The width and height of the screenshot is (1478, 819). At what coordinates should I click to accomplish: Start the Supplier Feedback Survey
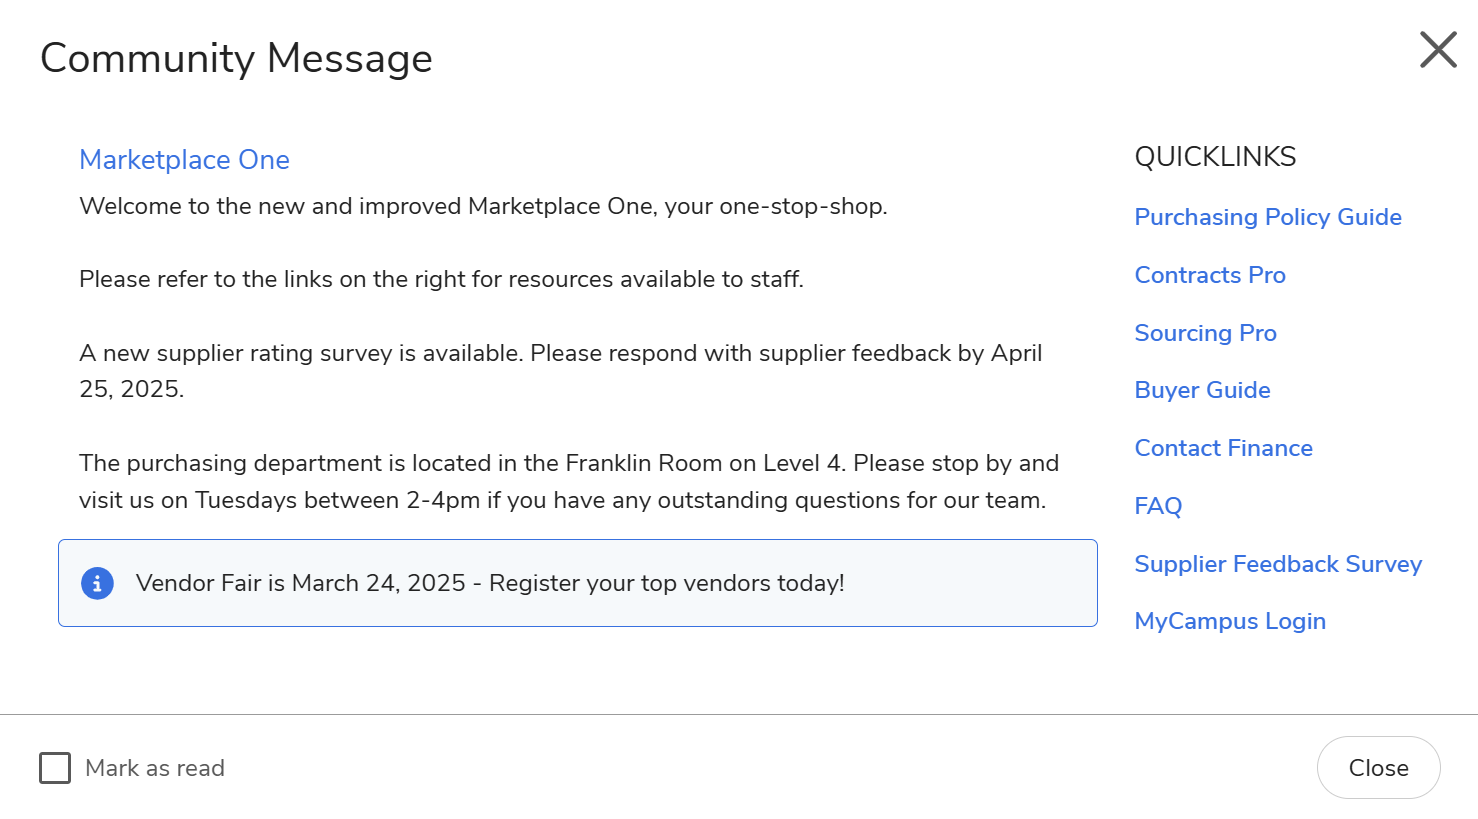point(1277,564)
